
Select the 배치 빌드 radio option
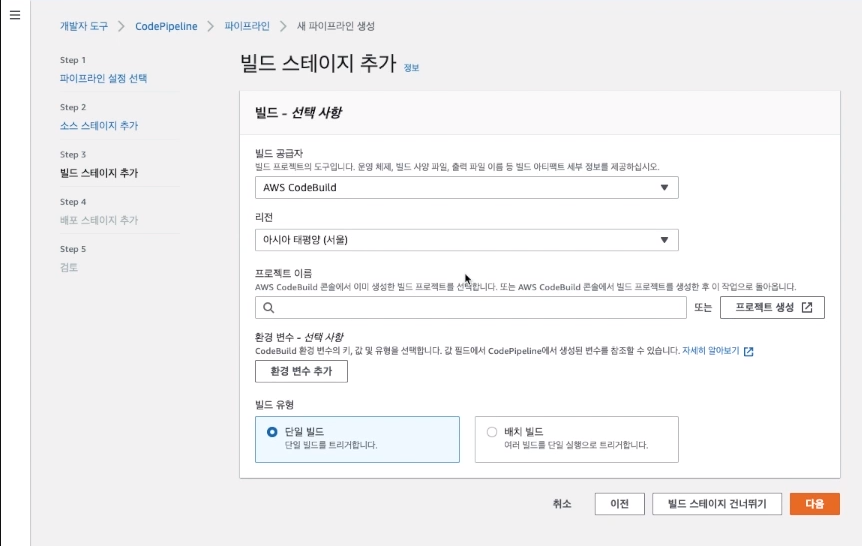492,432
